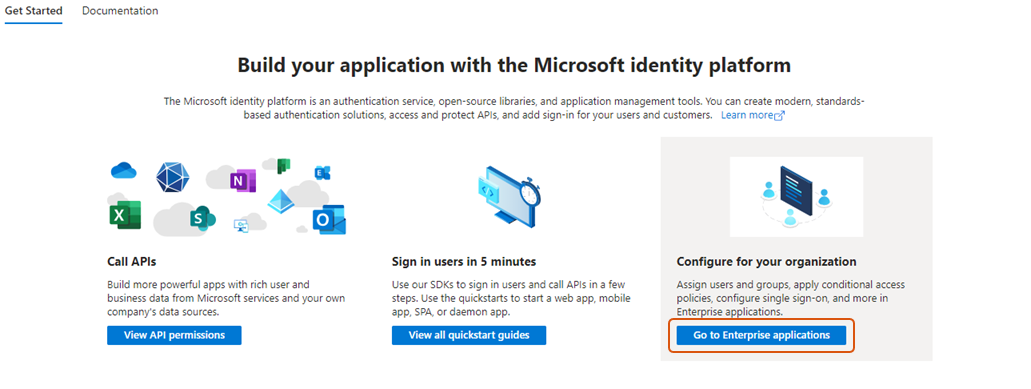Screen dimensions: 1031x389
Task: Click the dark blue polyhedron icon
Action: (173, 177)
